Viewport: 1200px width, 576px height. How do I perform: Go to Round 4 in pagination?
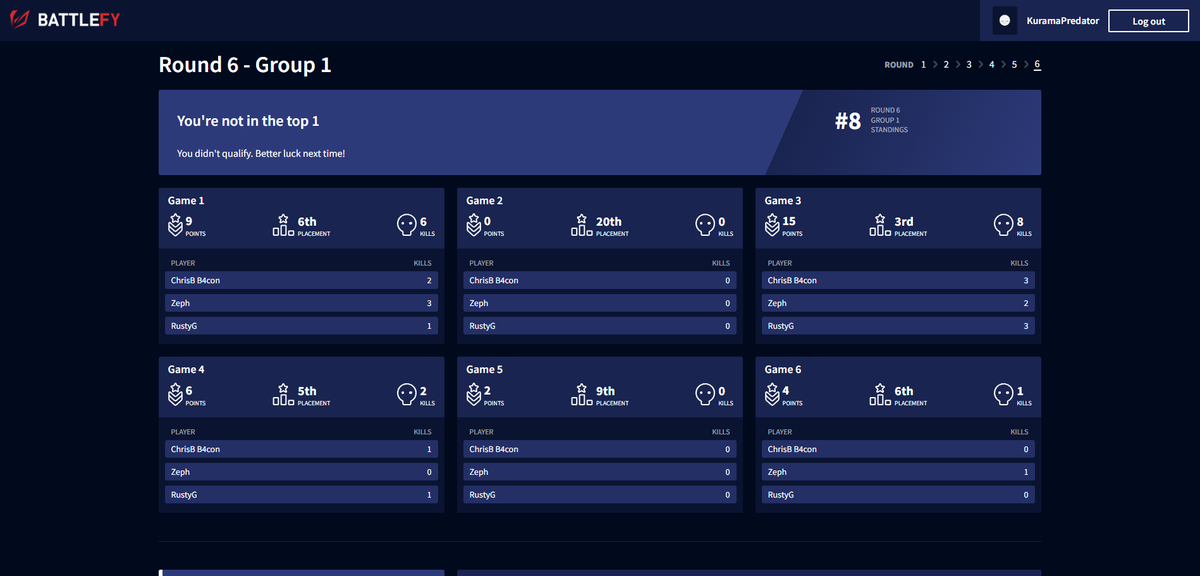click(x=992, y=64)
